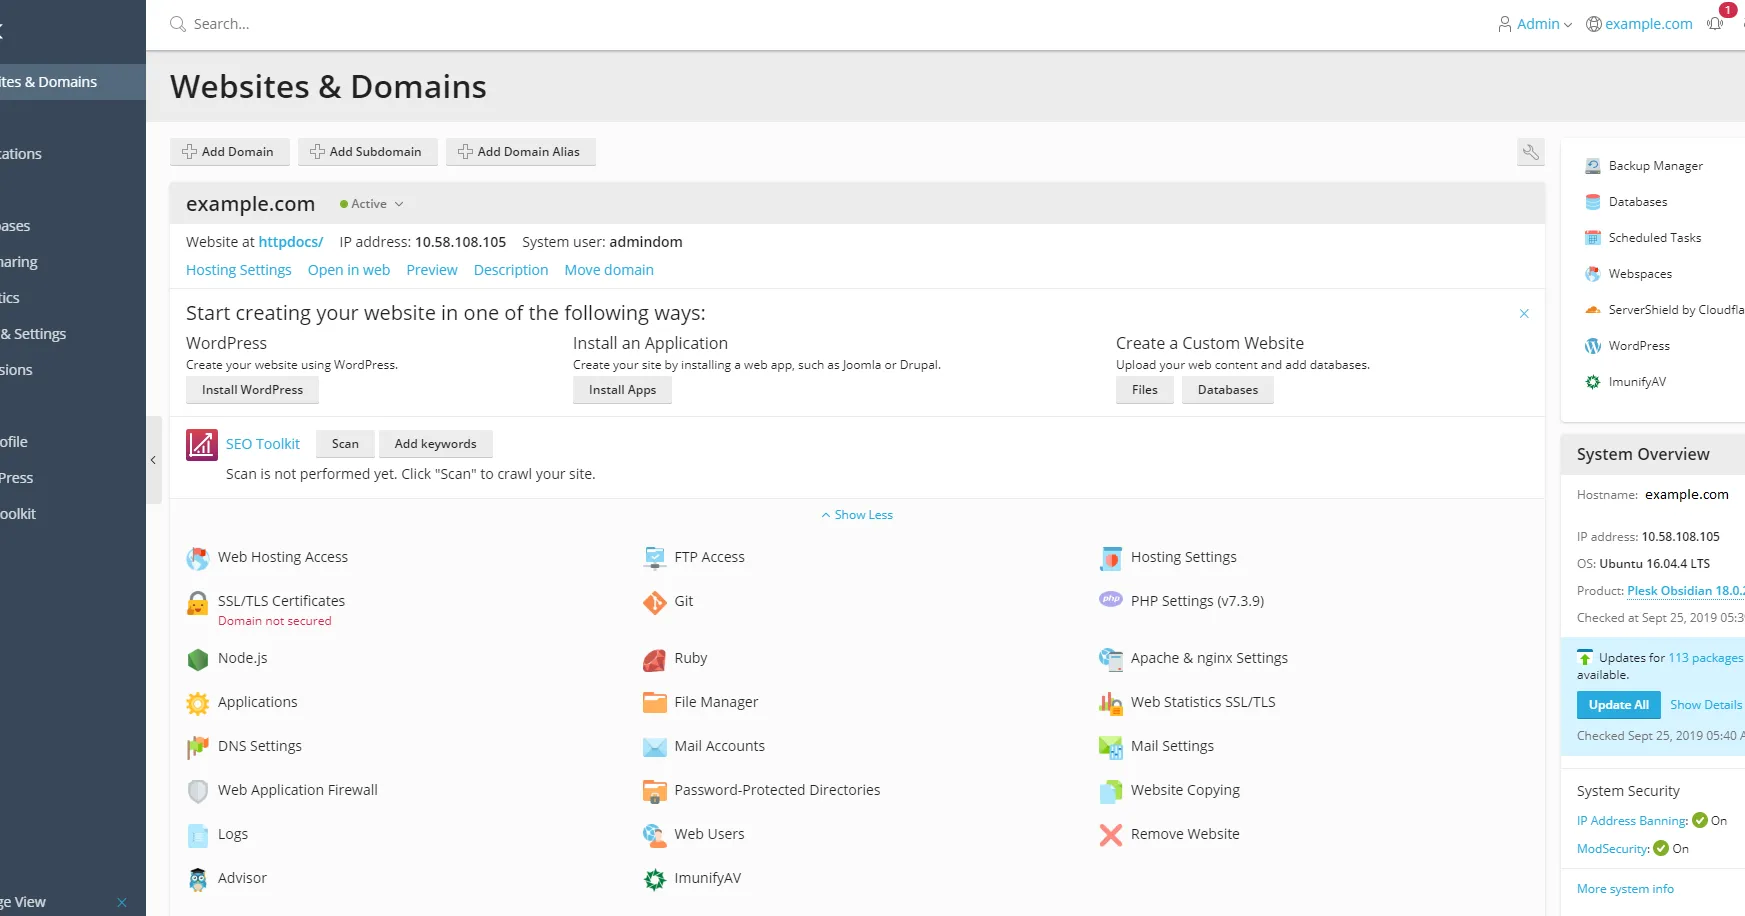The image size is (1745, 916).
Task: Click the DNS Settings flags icon
Action: point(198,747)
